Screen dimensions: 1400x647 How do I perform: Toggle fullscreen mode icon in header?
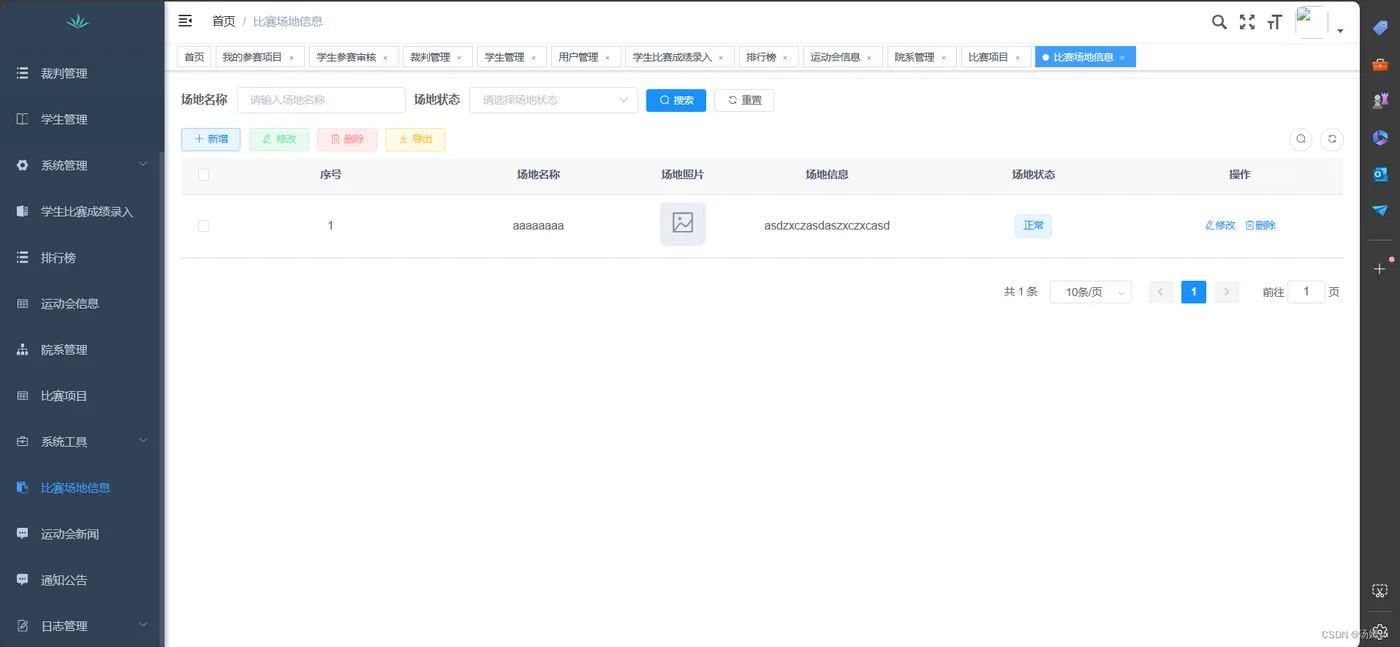coord(1247,22)
